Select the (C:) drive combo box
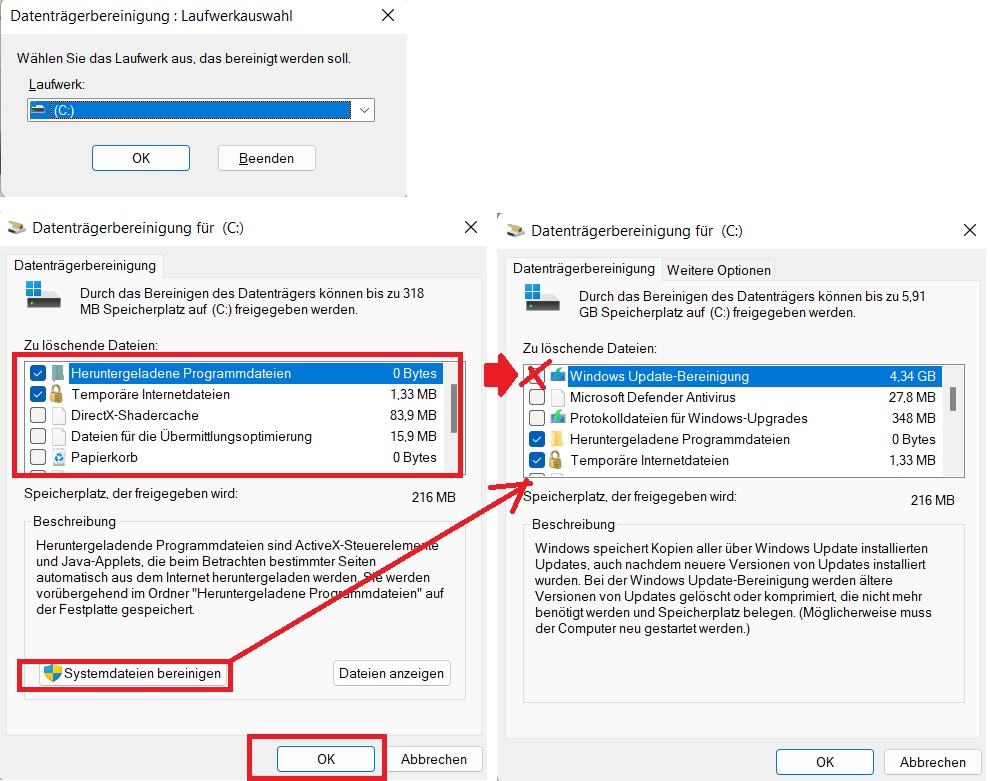 pos(201,110)
